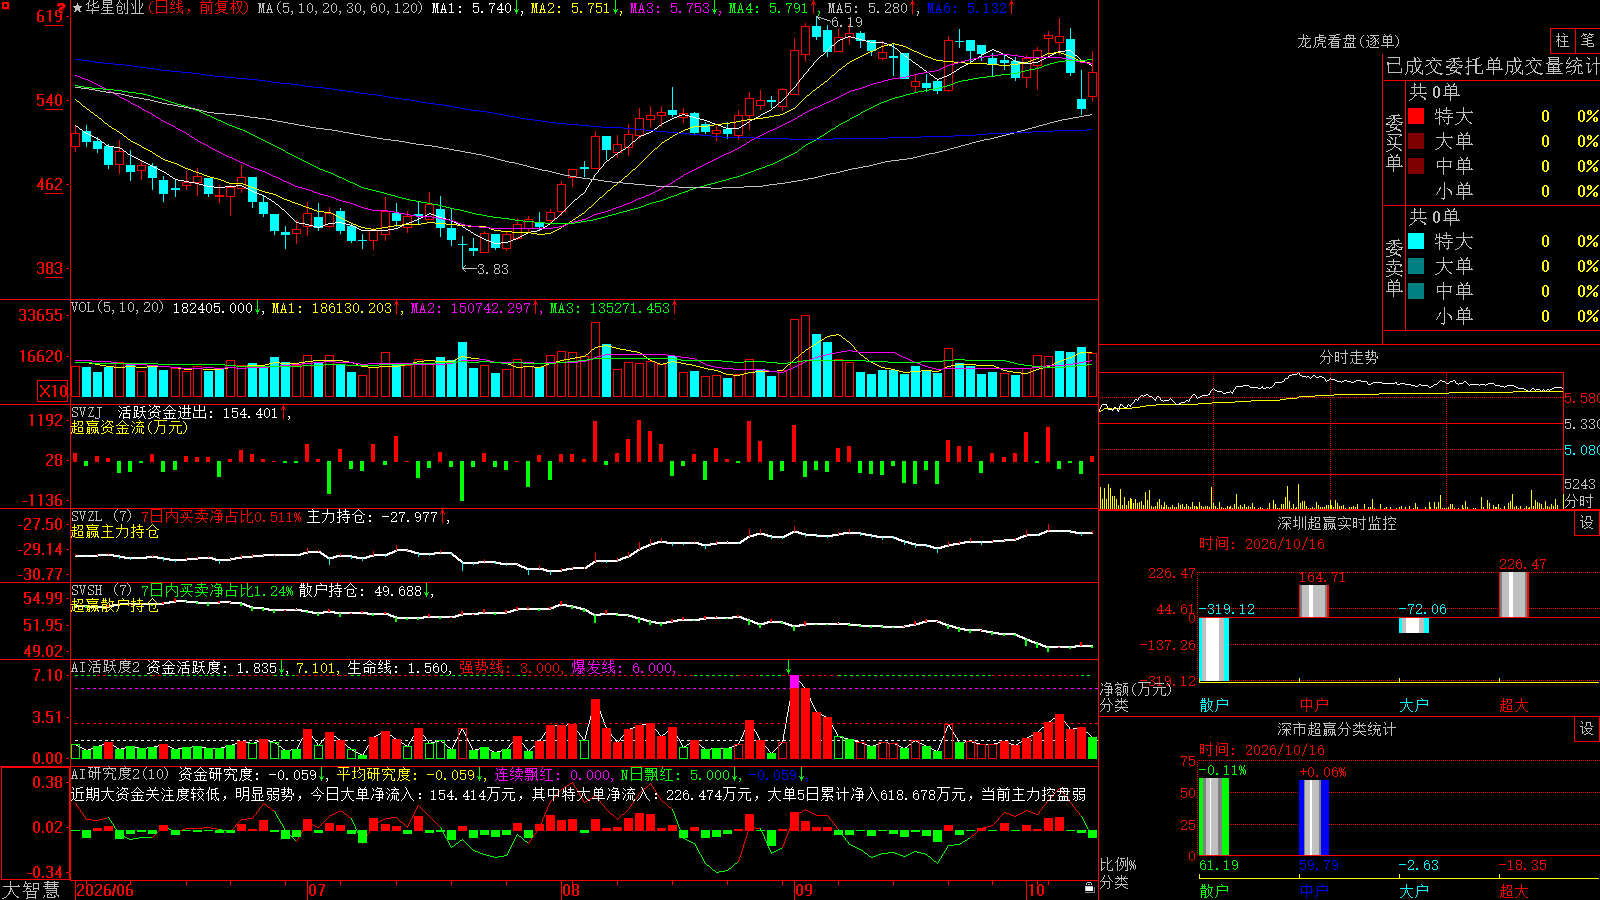The height and width of the screenshot is (900, 1600).
Task: Click the VOL(5,10,20) indicator label
Action: (x=117, y=308)
